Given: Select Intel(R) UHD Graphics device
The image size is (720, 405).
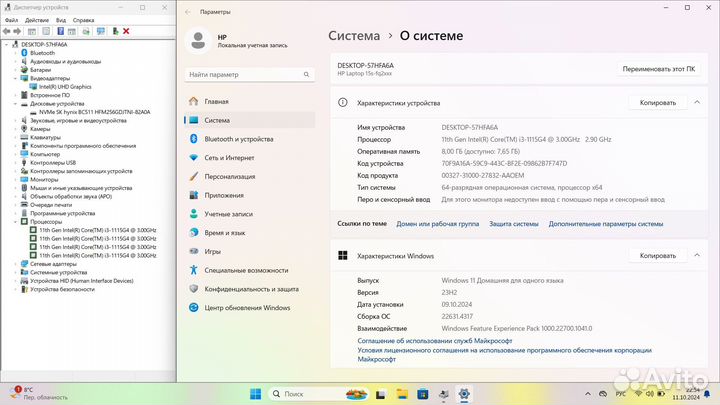Looking at the screenshot, I should 65,87.
